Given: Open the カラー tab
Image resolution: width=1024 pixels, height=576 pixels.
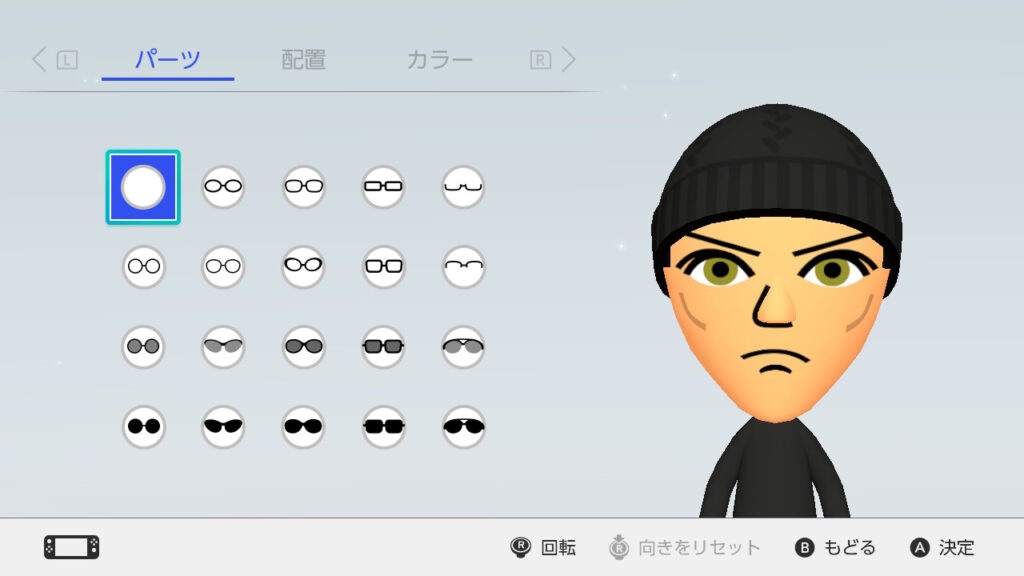Looking at the screenshot, I should pos(440,59).
